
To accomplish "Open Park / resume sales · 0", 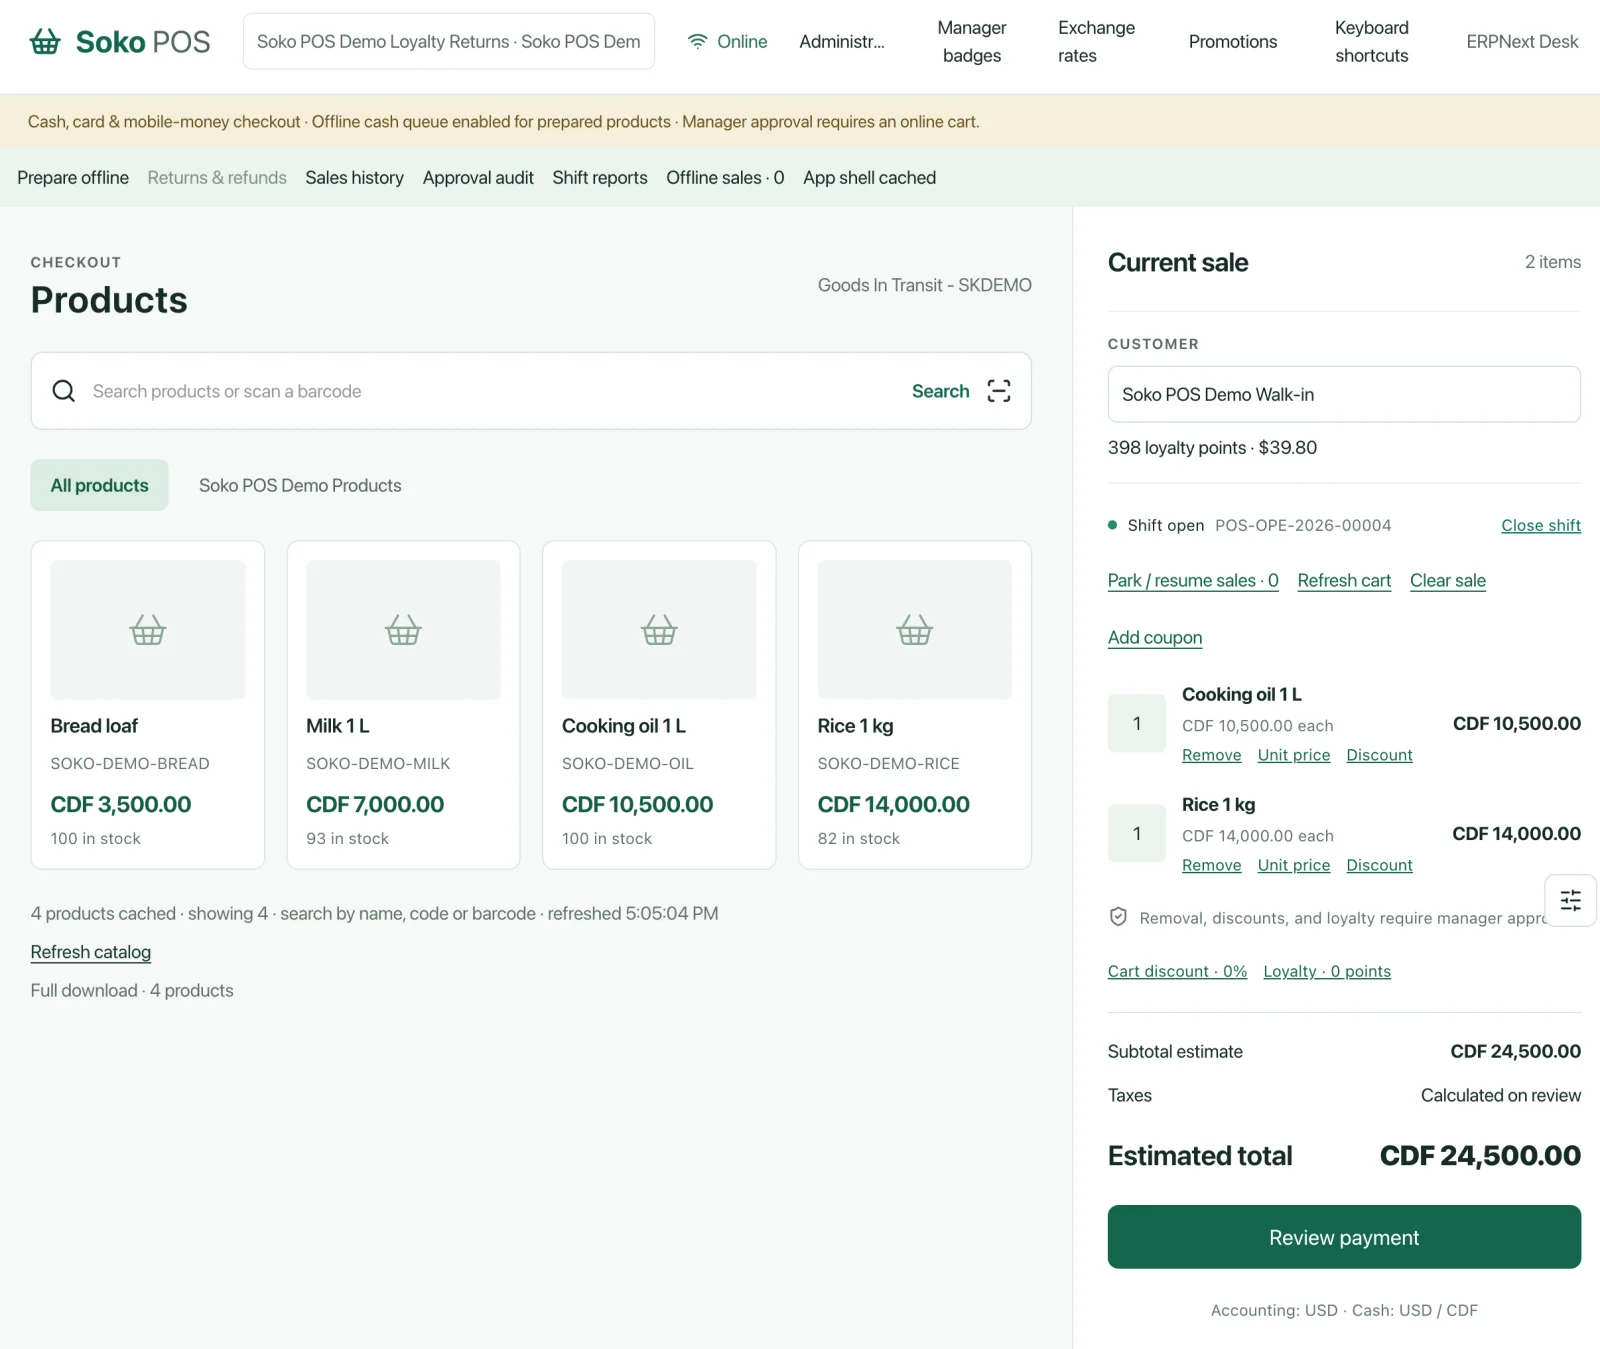I will coord(1193,580).
